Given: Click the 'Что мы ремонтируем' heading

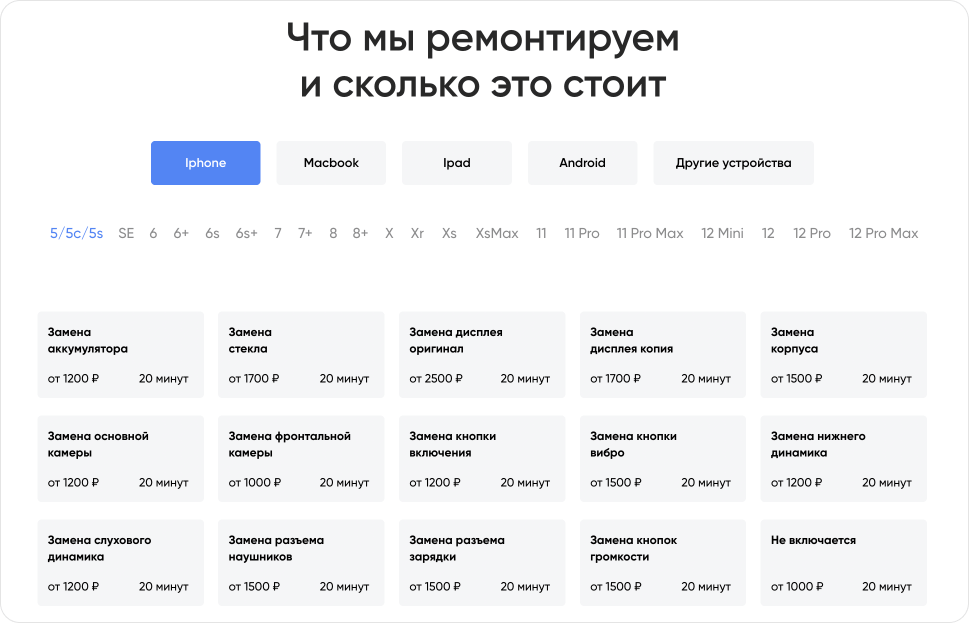Looking at the screenshot, I should point(483,38).
